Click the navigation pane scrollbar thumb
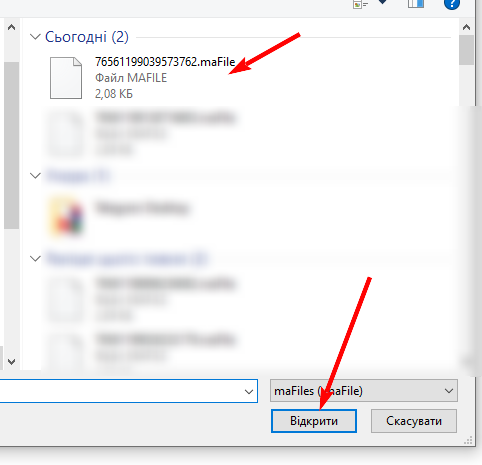Image resolution: width=482 pixels, height=465 pixels. pyautogui.click(x=11, y=145)
